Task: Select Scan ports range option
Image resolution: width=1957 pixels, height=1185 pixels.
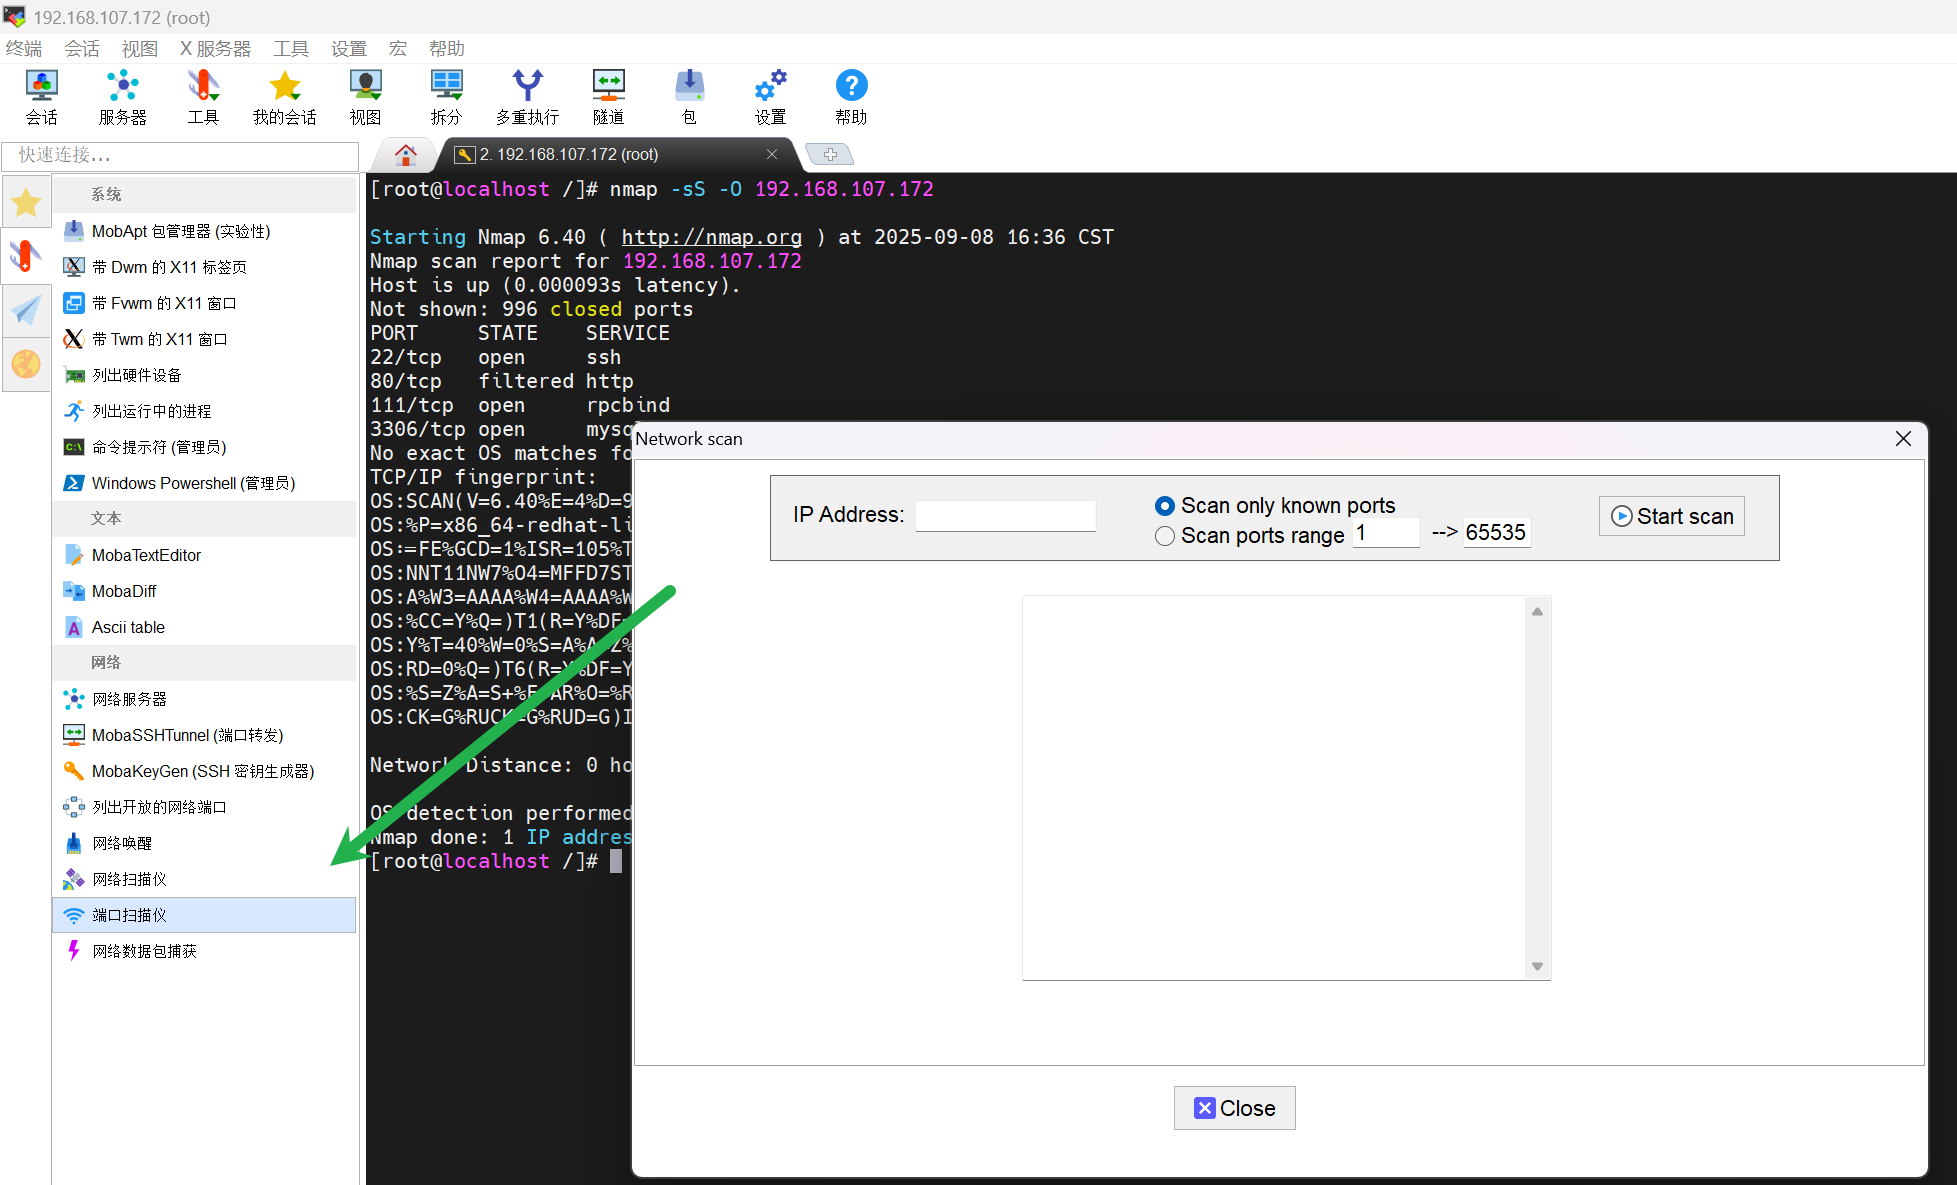Action: click(x=1250, y=535)
